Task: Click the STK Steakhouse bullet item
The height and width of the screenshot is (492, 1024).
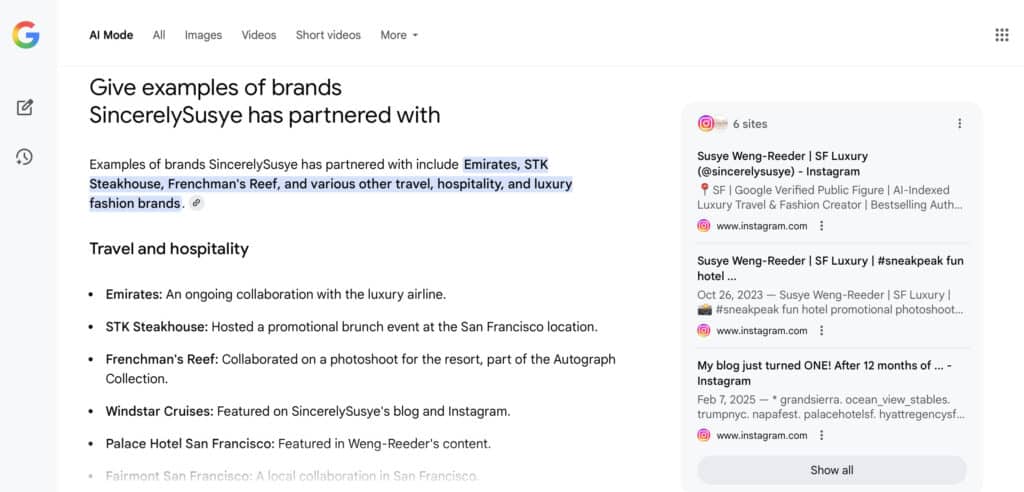Action: [351, 327]
